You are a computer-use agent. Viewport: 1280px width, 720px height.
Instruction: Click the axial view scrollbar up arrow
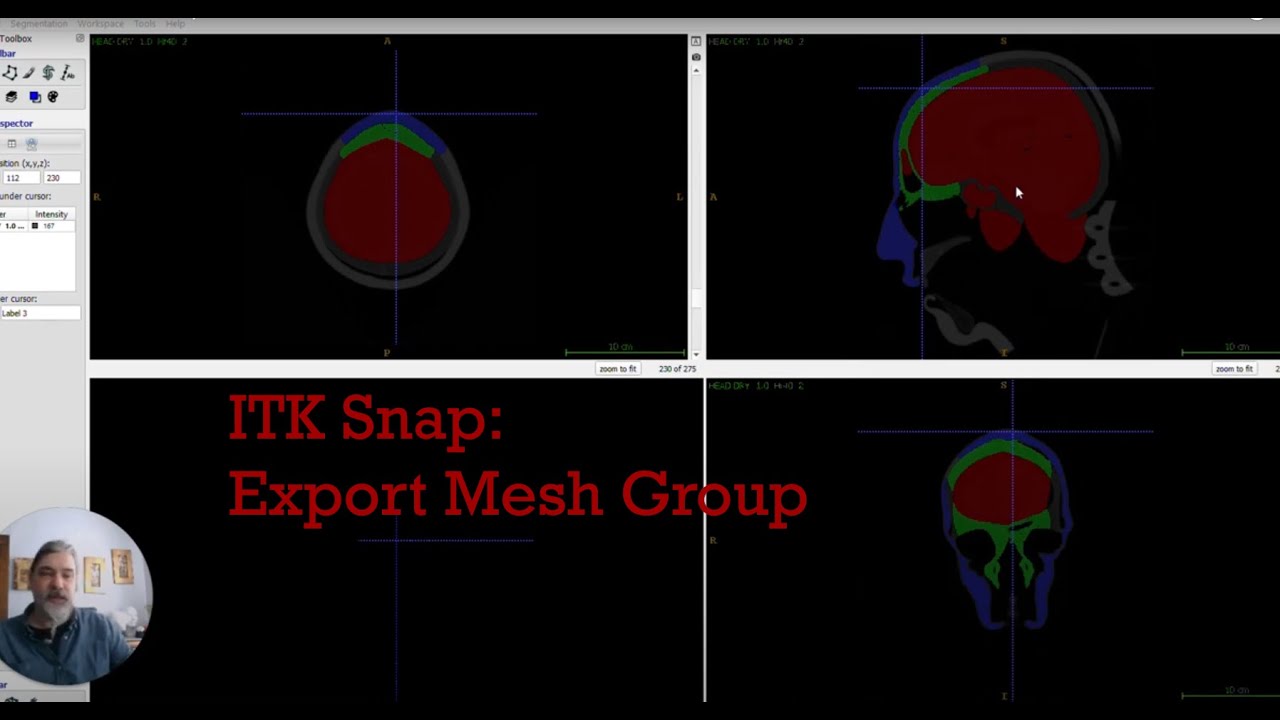pos(696,71)
